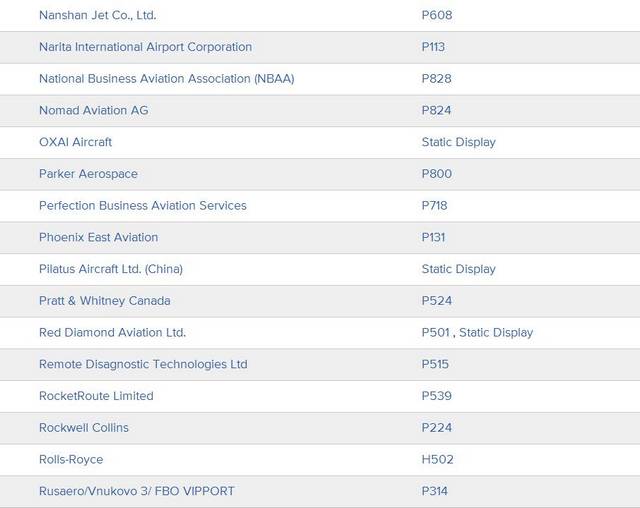Select the Nomad Aviation AG exhibitor
Screen dimensions: 640x508
pos(93,110)
